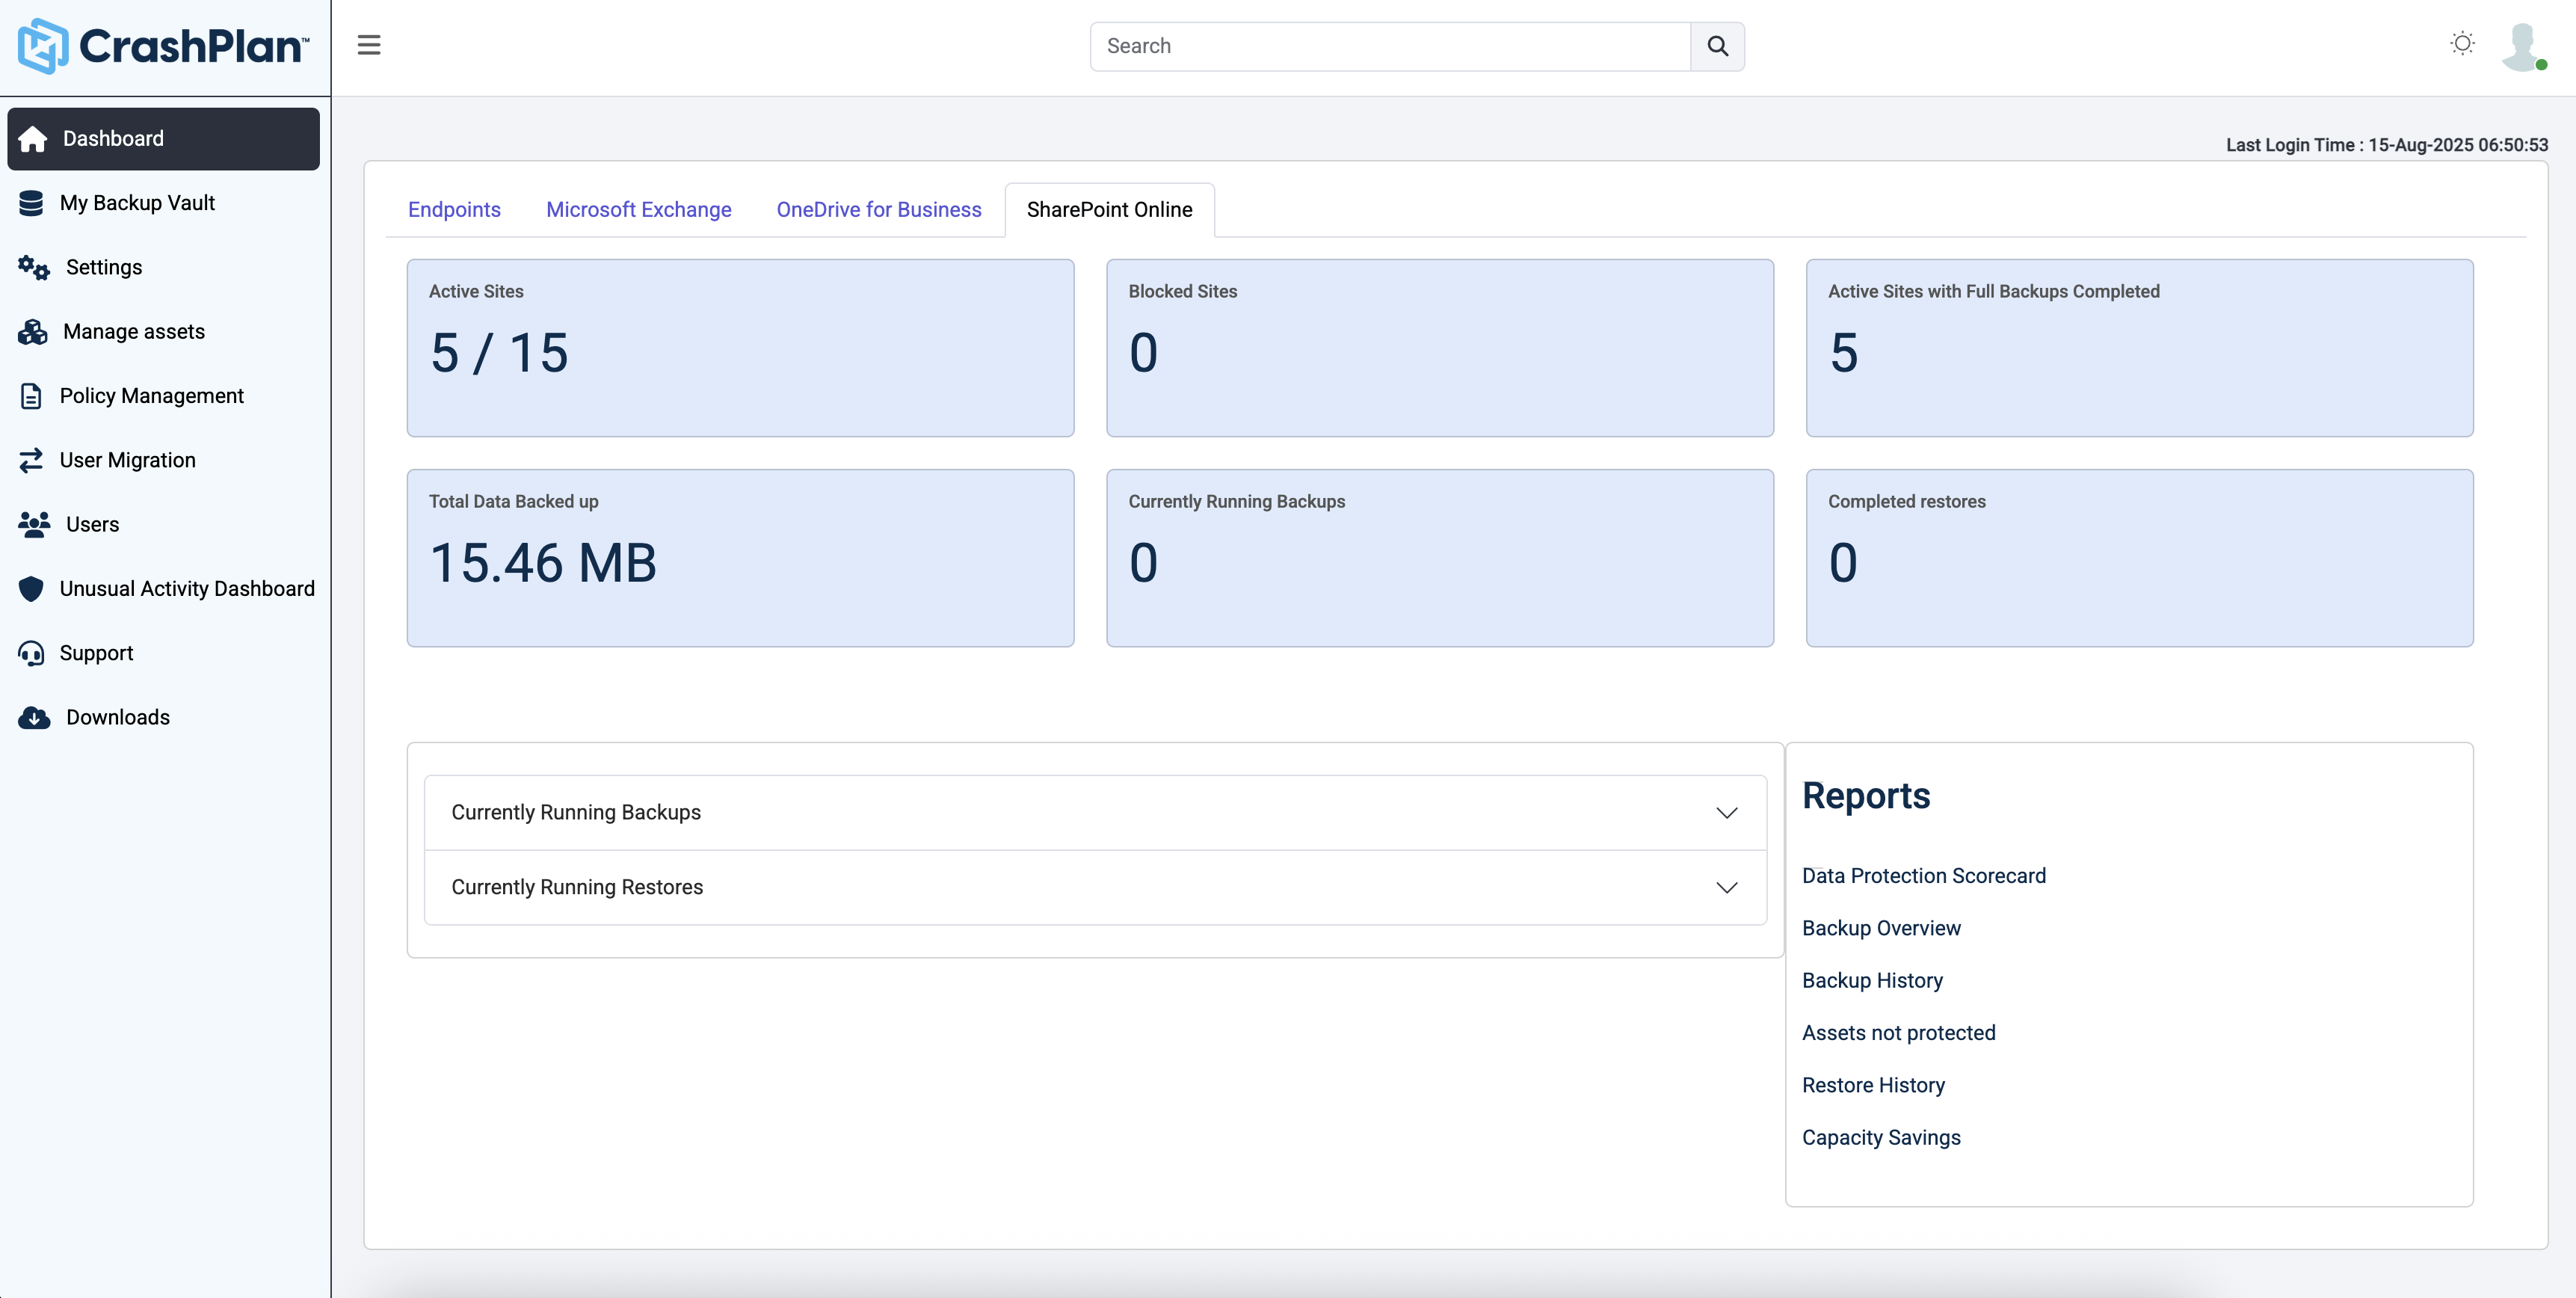This screenshot has height=1298, width=2576.
Task: Go to Policy Management in sidebar
Action: click(151, 396)
